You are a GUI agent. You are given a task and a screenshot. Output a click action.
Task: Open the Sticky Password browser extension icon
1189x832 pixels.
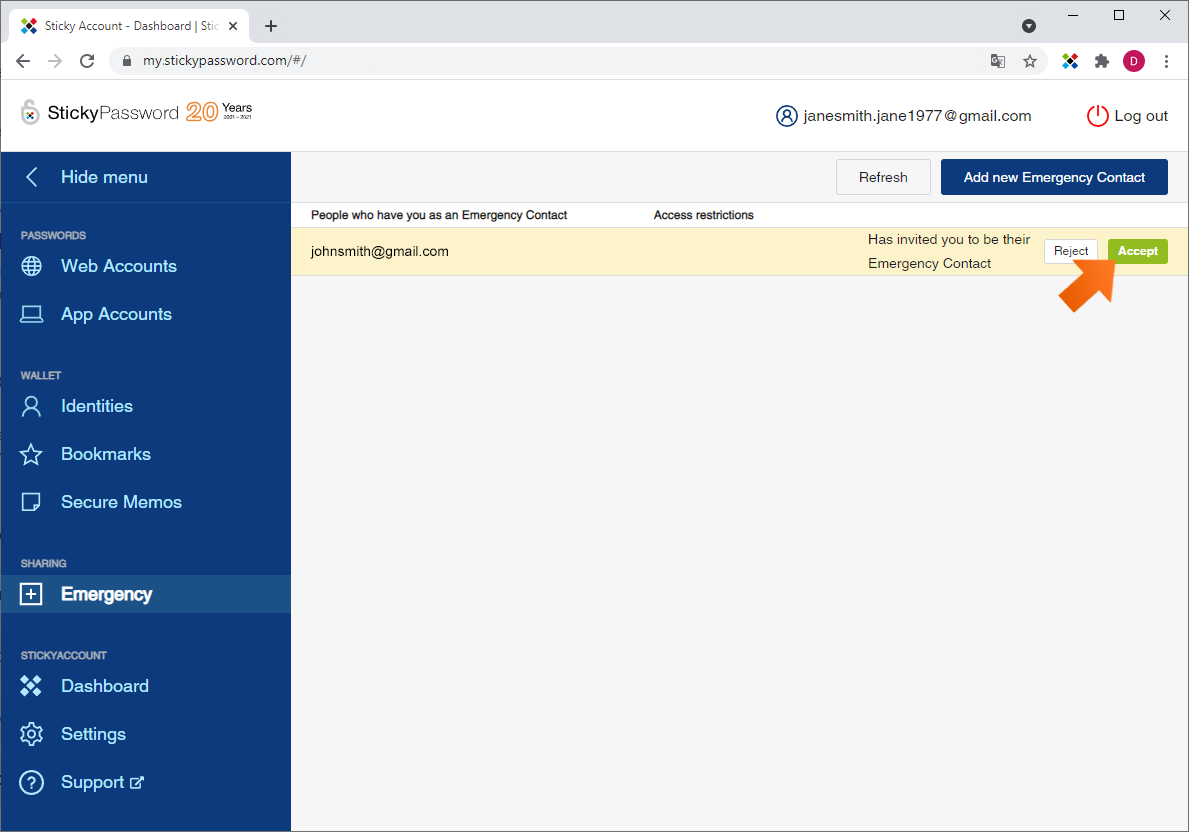click(1070, 61)
